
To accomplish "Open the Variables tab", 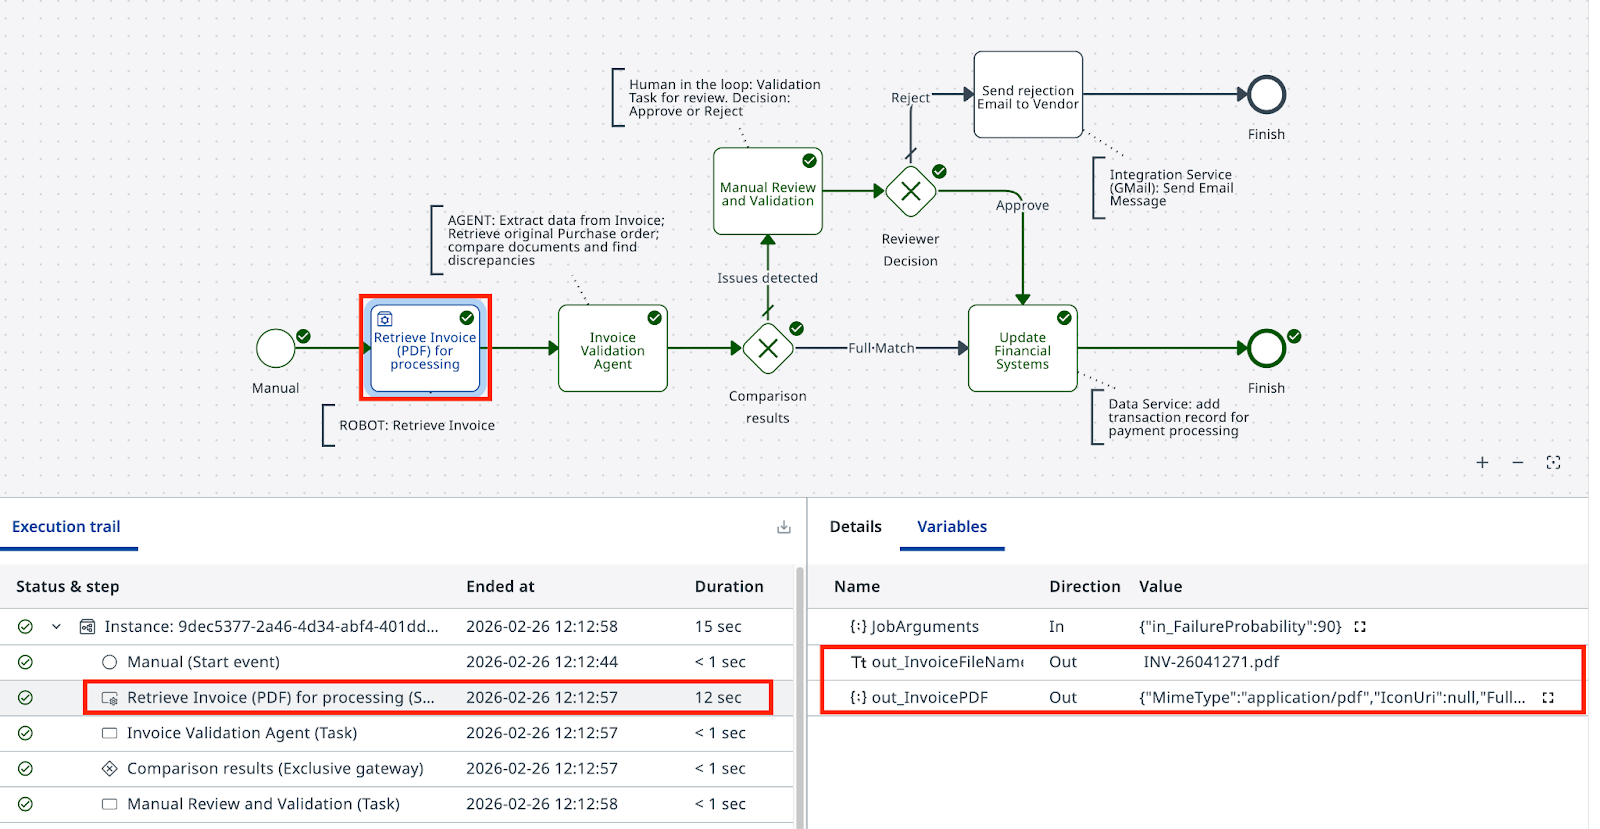I will coord(952,527).
